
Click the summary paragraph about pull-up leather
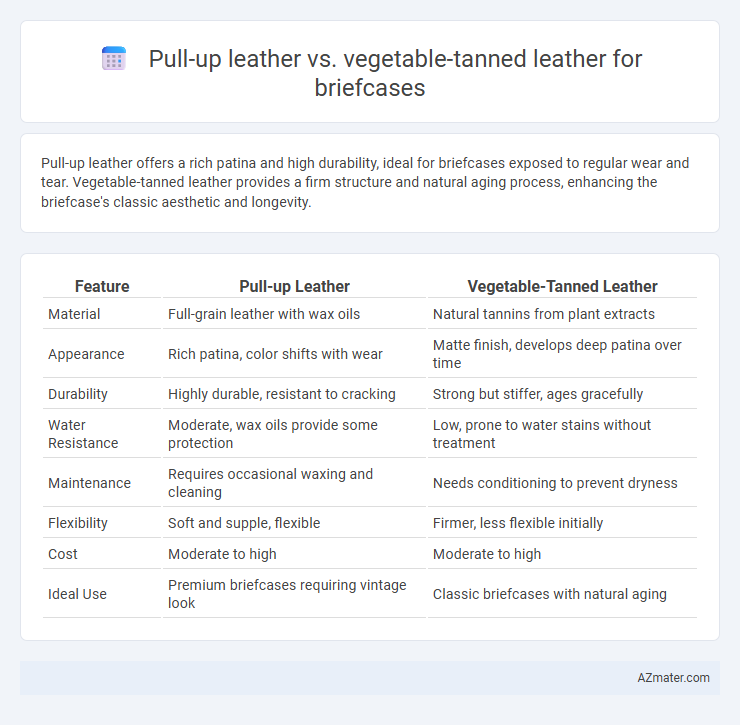tap(365, 182)
